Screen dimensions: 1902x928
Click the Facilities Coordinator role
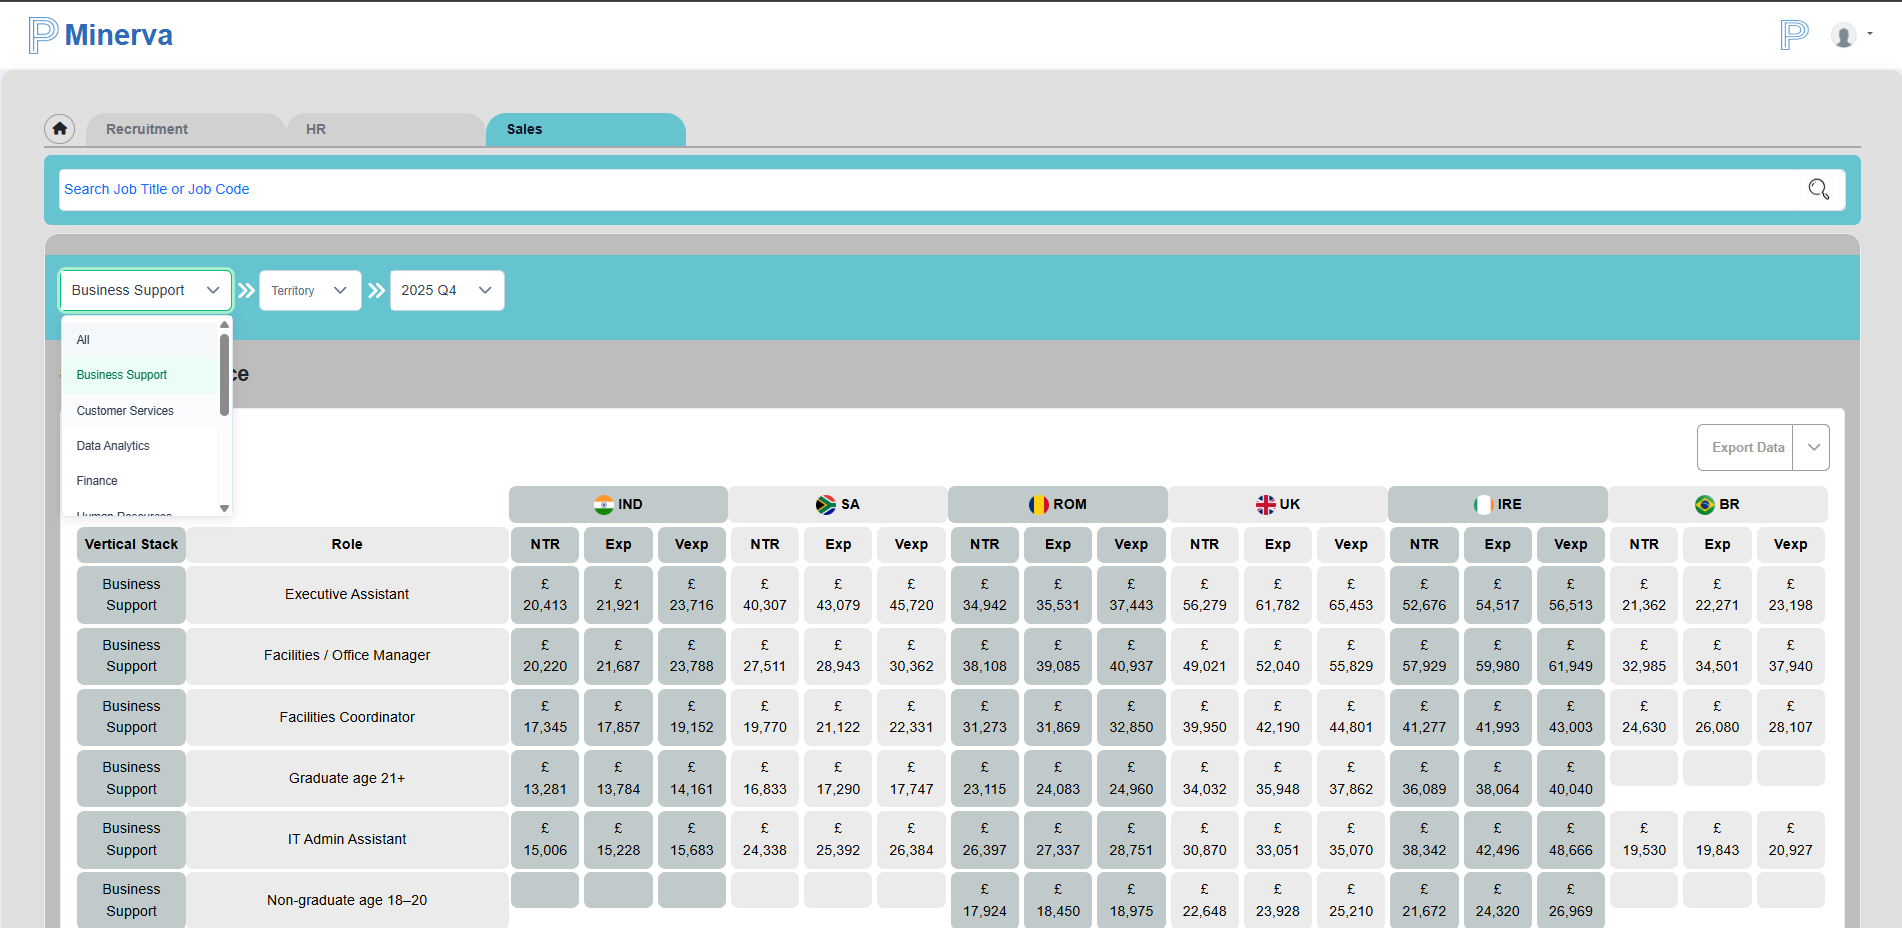(347, 717)
